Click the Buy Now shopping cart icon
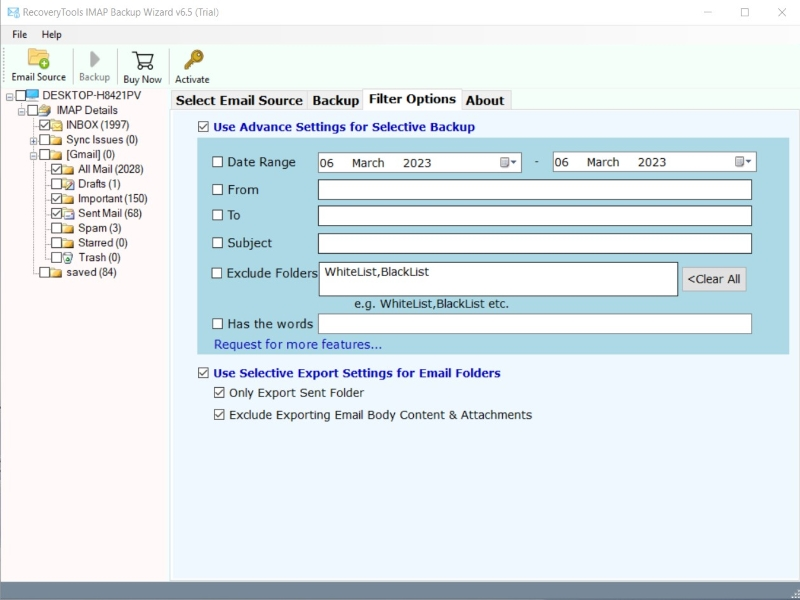The width and height of the screenshot is (800, 600). pos(142,60)
